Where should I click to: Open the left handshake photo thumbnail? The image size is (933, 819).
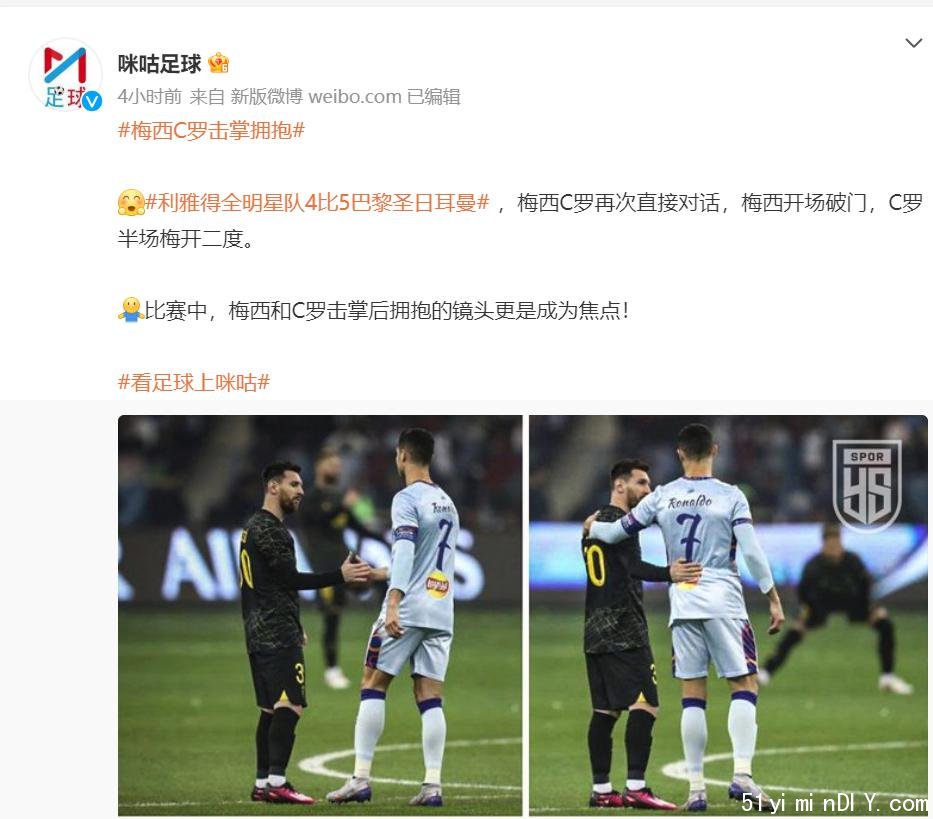point(320,615)
